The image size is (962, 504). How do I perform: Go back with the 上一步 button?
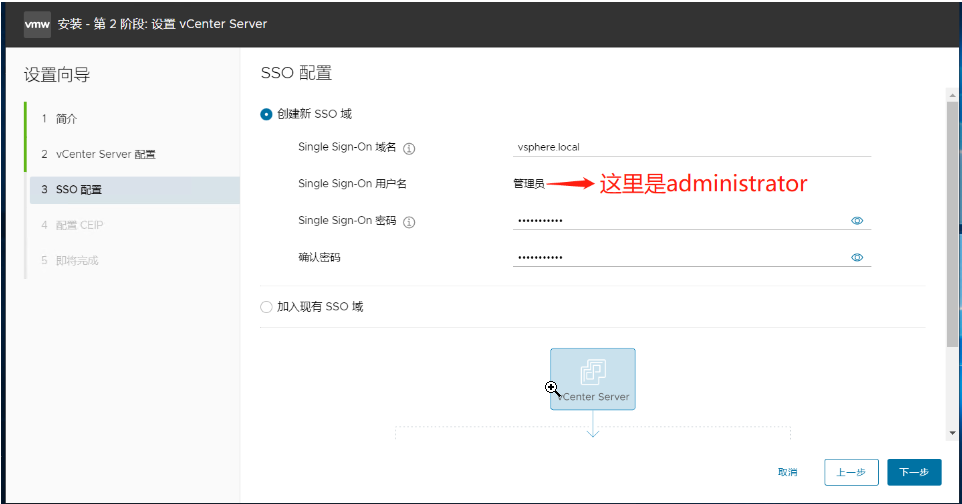(851, 472)
